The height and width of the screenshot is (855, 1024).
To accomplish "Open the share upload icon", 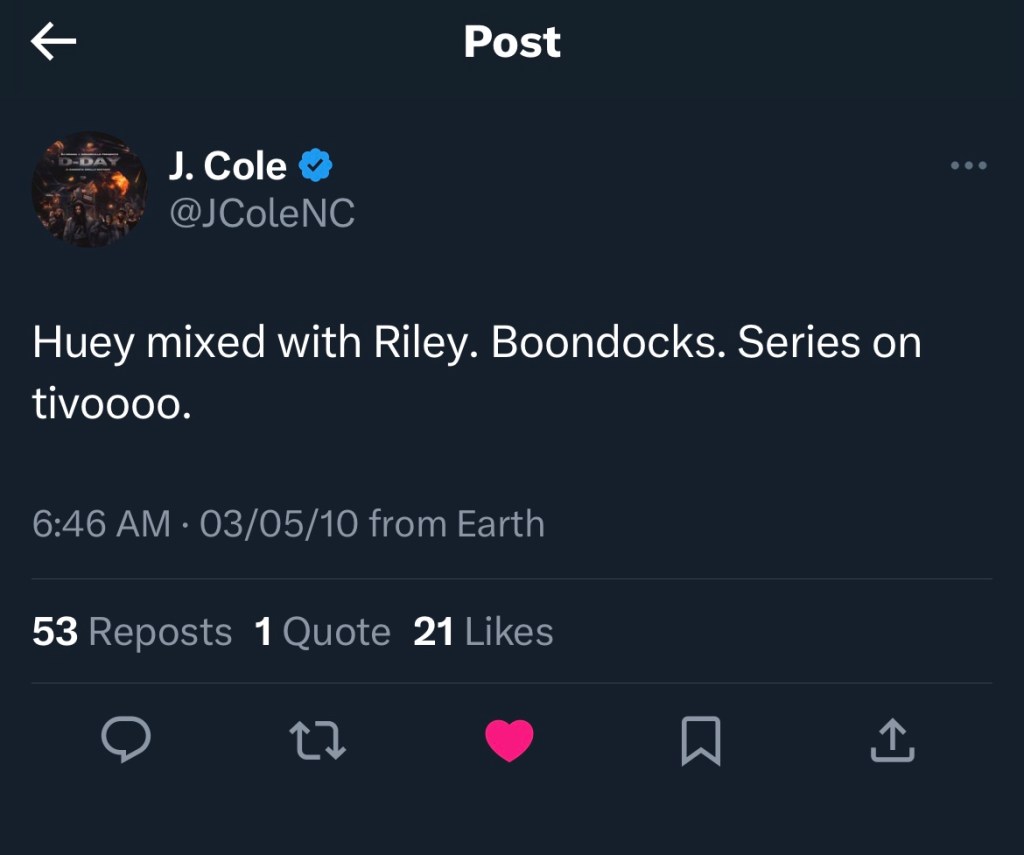I will click(892, 740).
